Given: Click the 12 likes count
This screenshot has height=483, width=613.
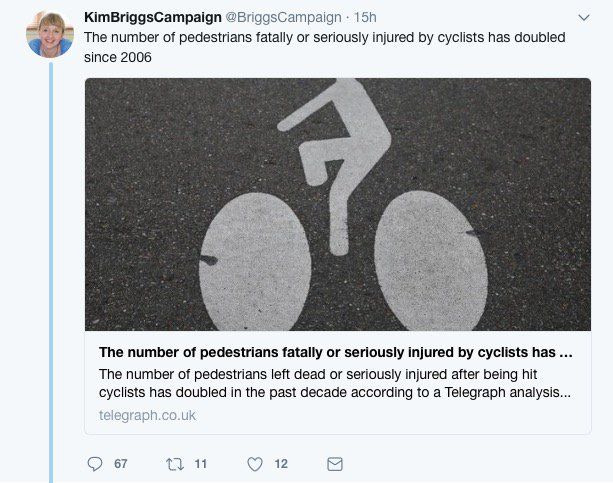Looking at the screenshot, I should click(x=280, y=464).
